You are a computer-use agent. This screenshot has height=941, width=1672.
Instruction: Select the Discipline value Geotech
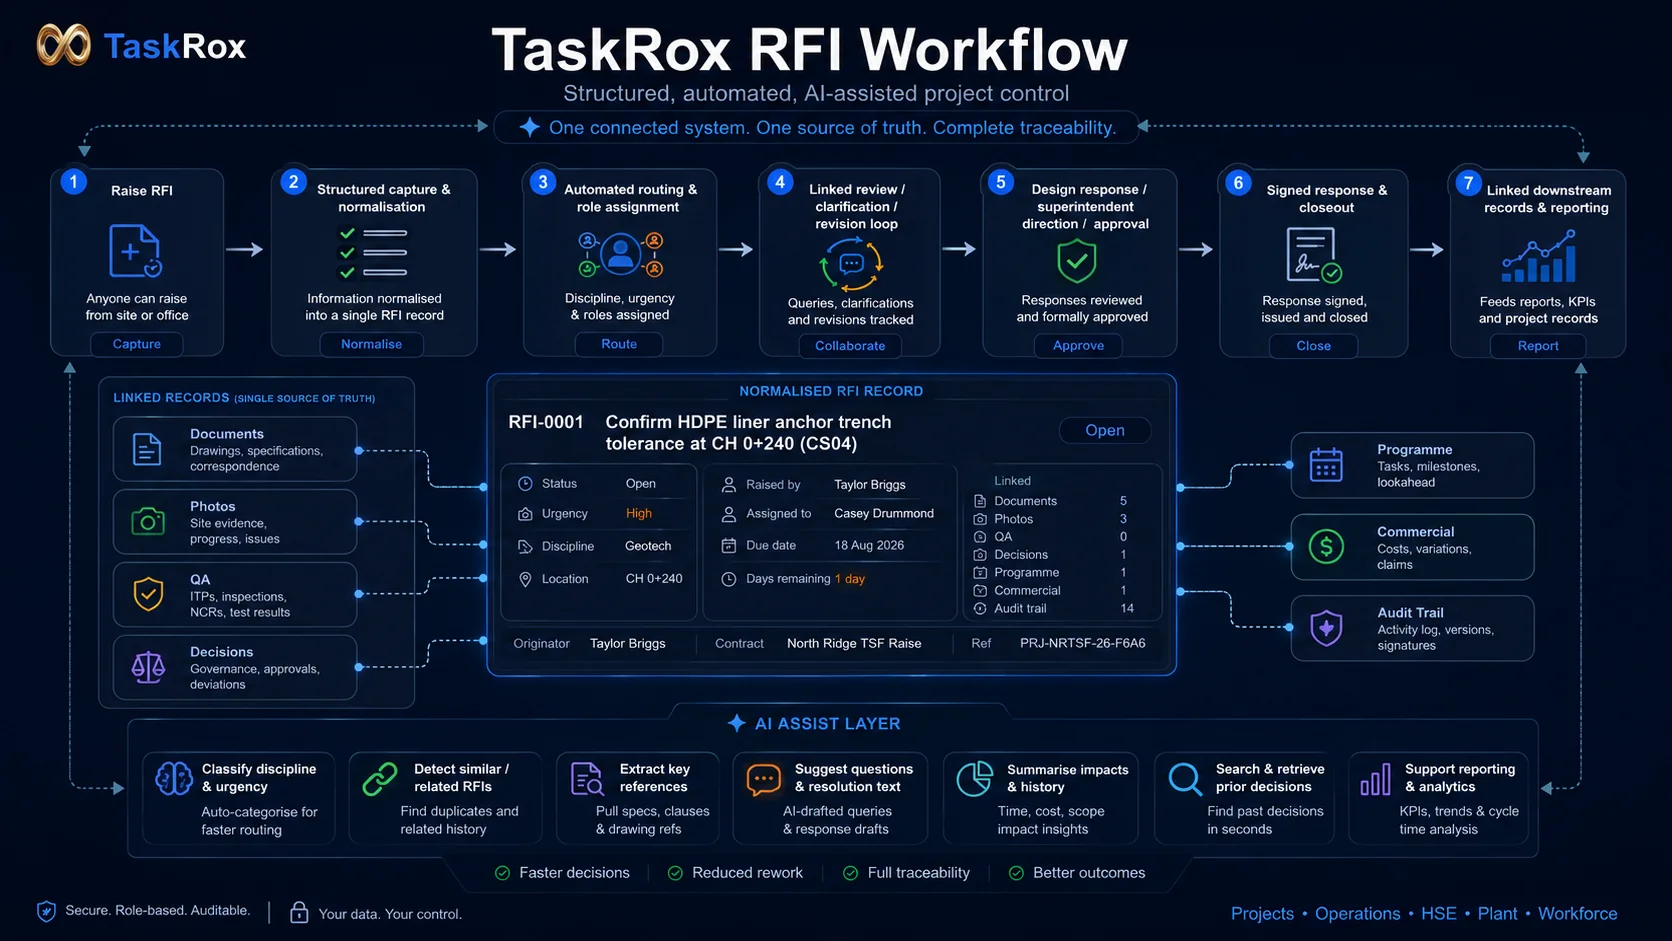pos(648,546)
